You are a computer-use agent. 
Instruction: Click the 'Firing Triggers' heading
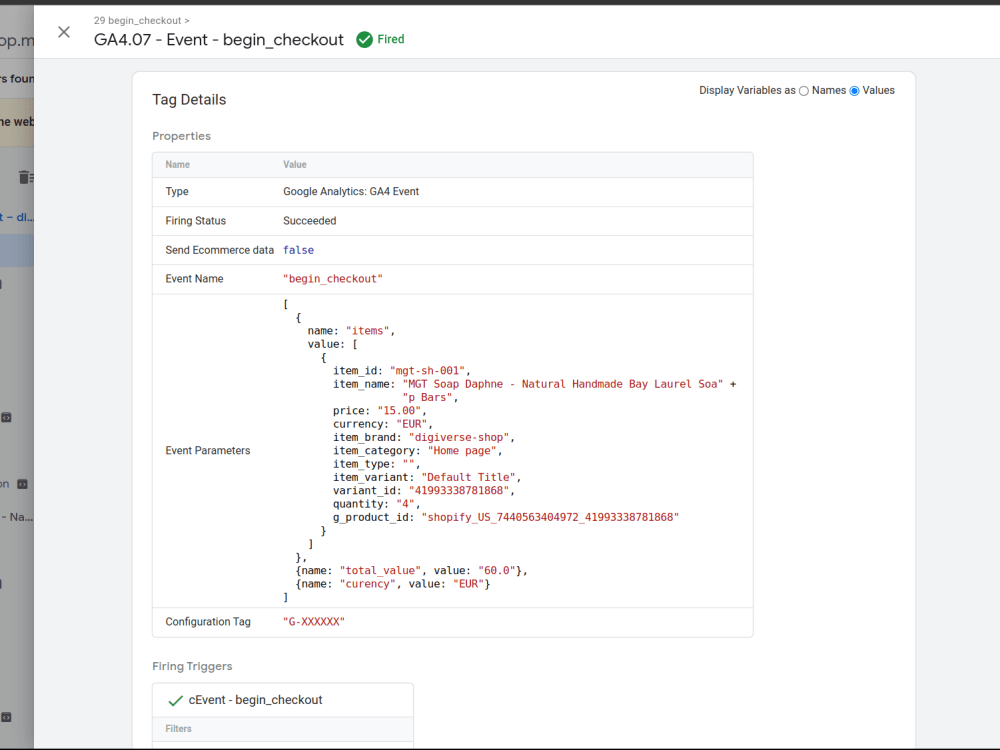click(x=192, y=666)
